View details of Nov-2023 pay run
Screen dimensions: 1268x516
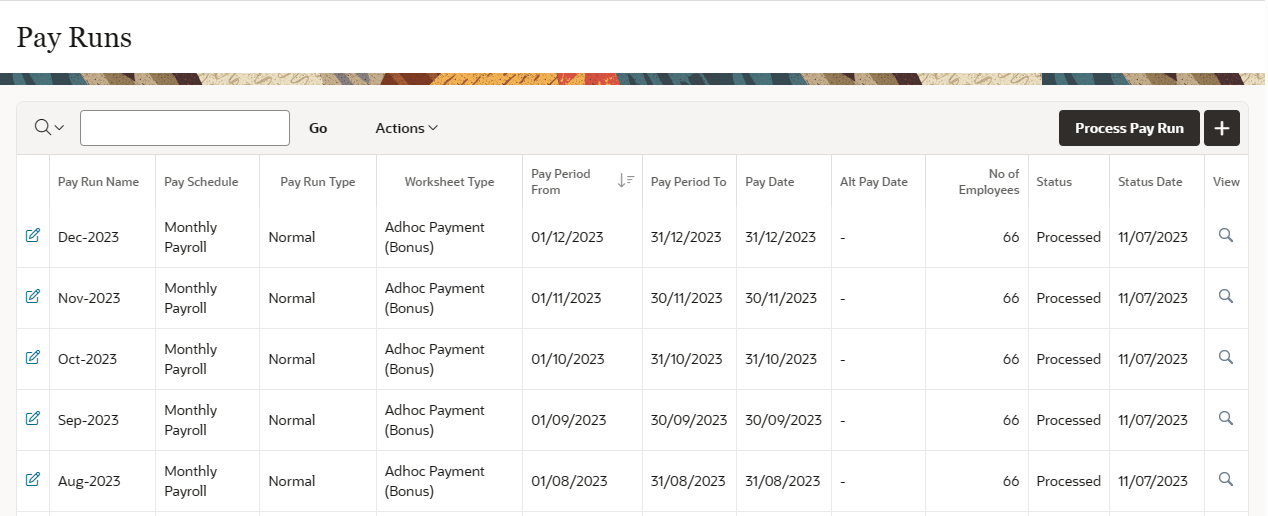(x=1226, y=297)
